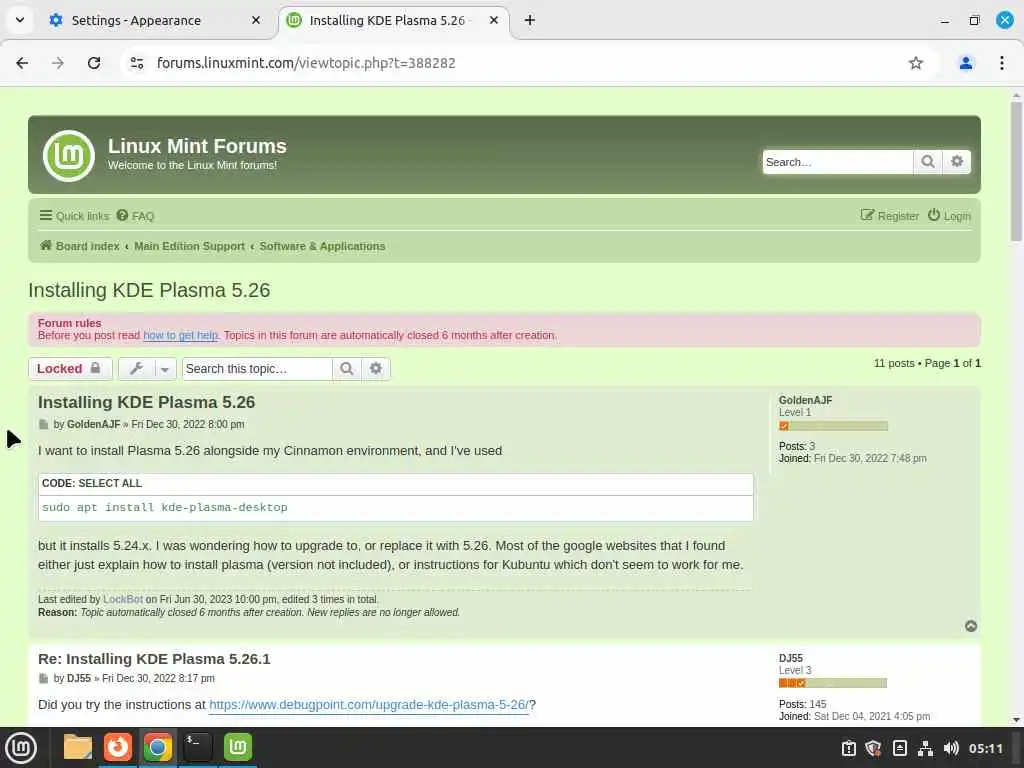Click the scroll-to-top arrow icon
The height and width of the screenshot is (768, 1024).
click(971, 626)
